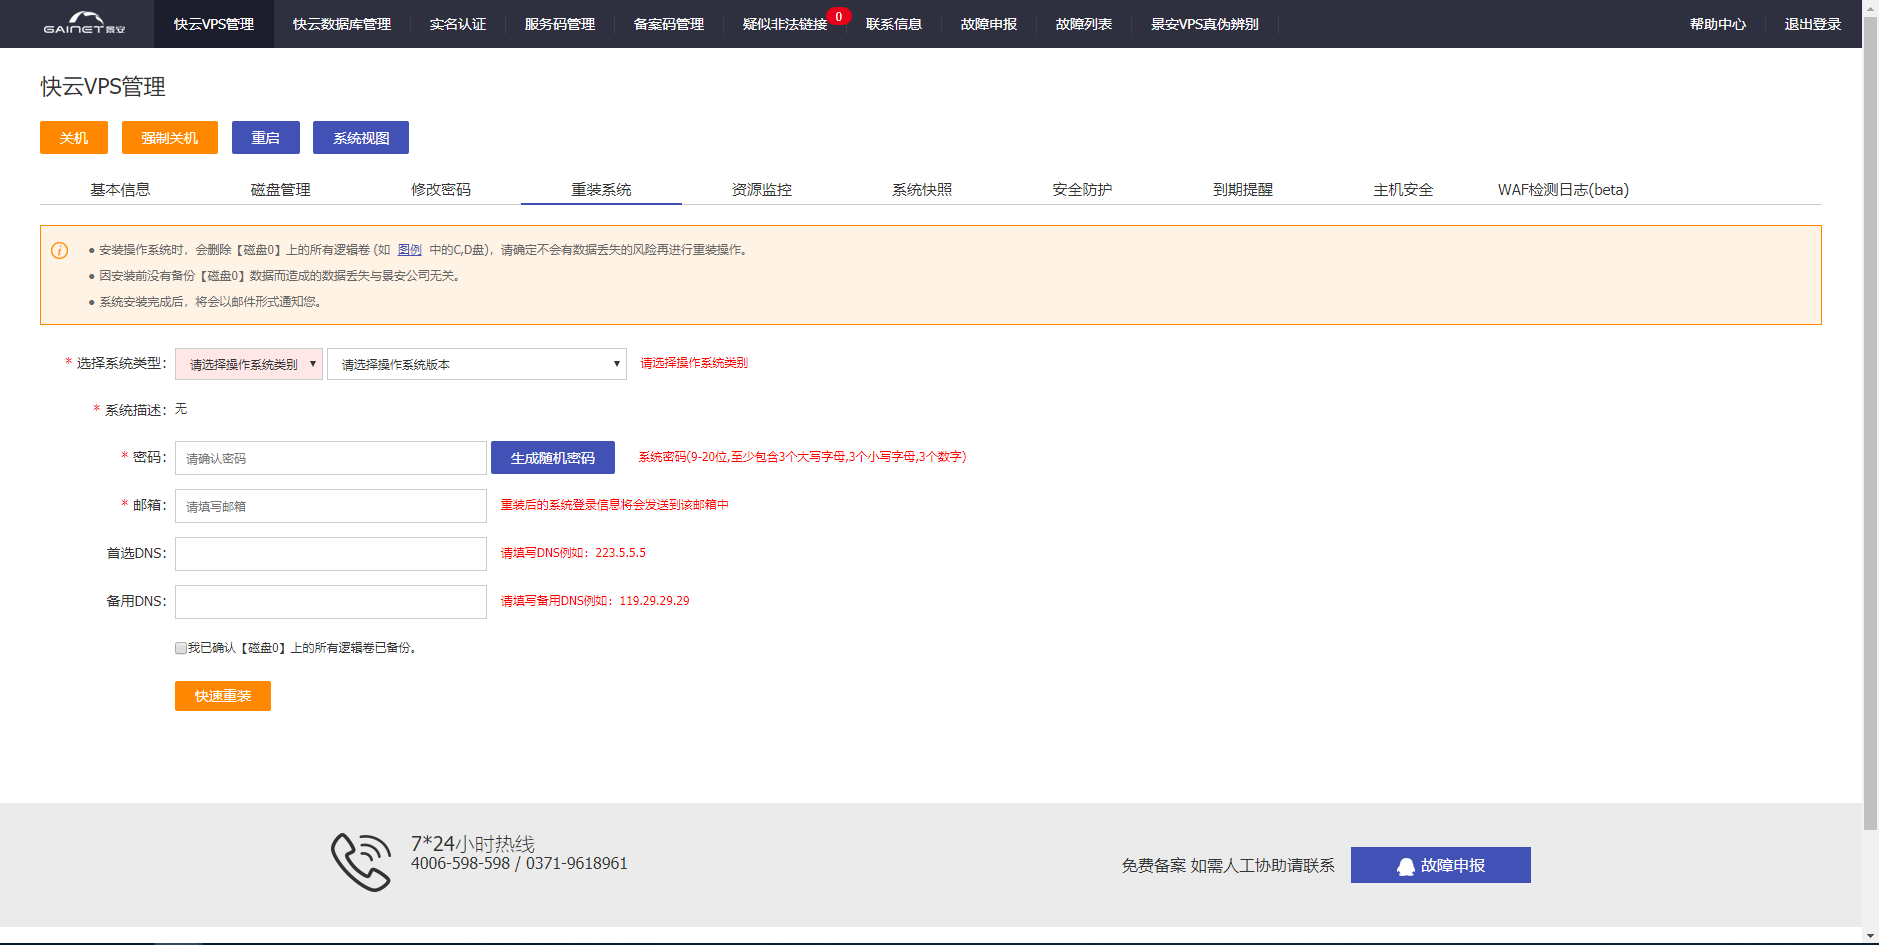Switch to the 主机安全 tab

(x=1403, y=189)
